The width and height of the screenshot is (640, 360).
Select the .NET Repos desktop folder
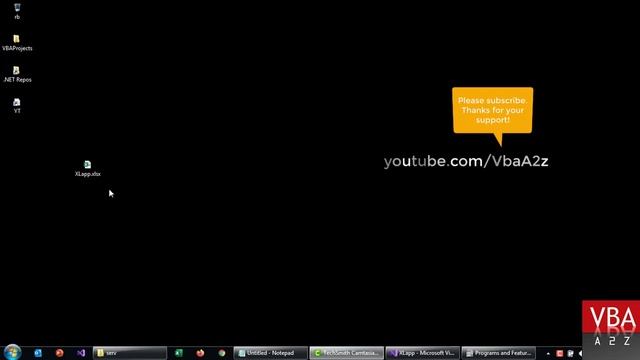point(17,74)
